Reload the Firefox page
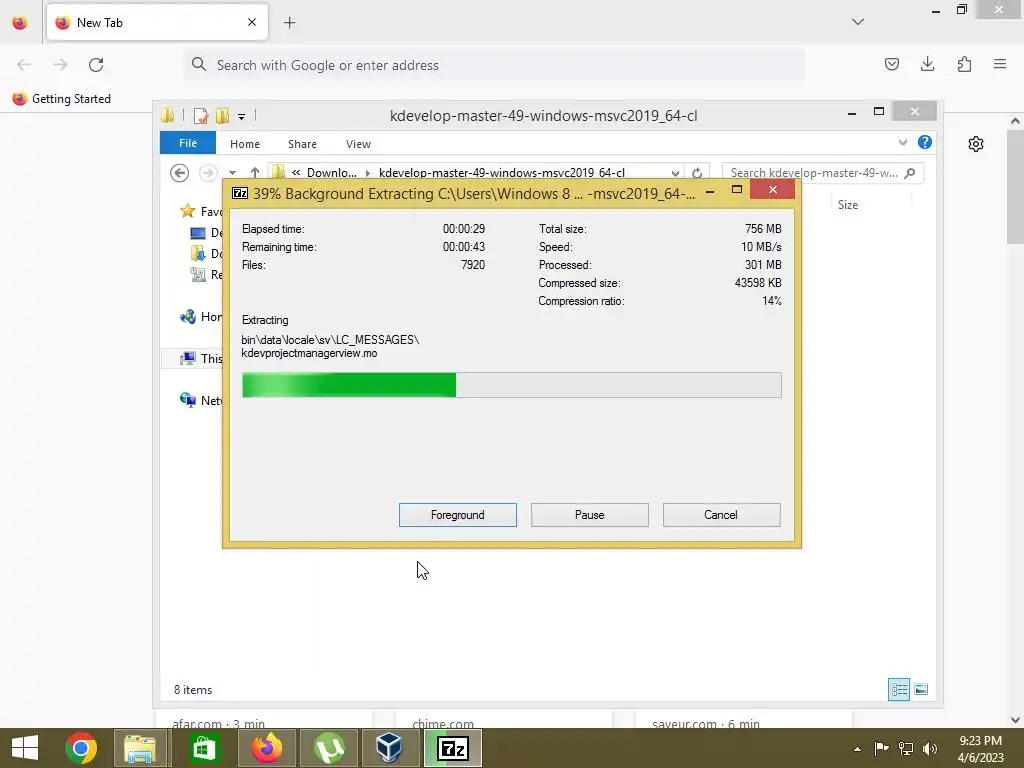1024x768 pixels. point(96,65)
